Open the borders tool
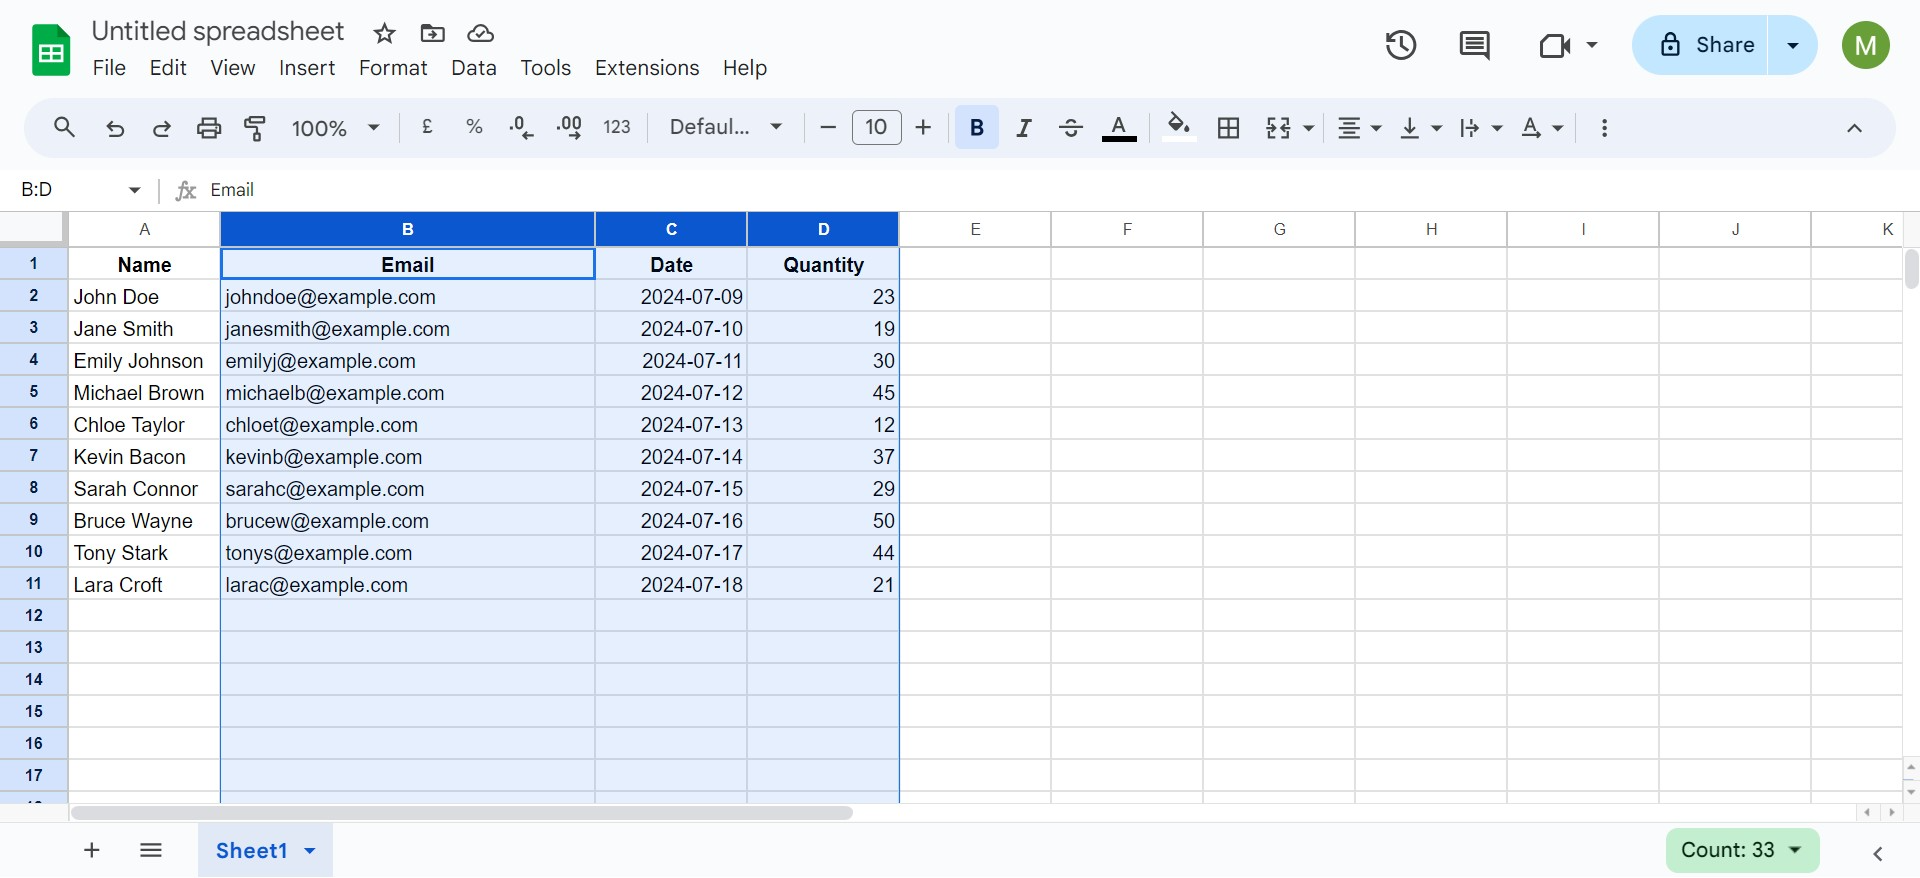The image size is (1920, 878). pyautogui.click(x=1228, y=128)
